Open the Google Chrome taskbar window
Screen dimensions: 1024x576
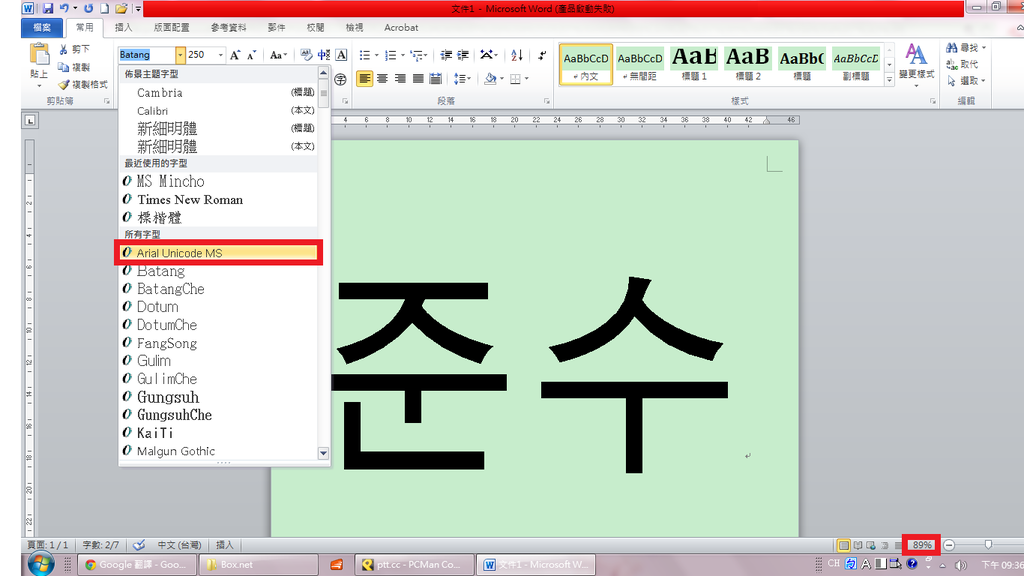pyautogui.click(x=136, y=564)
